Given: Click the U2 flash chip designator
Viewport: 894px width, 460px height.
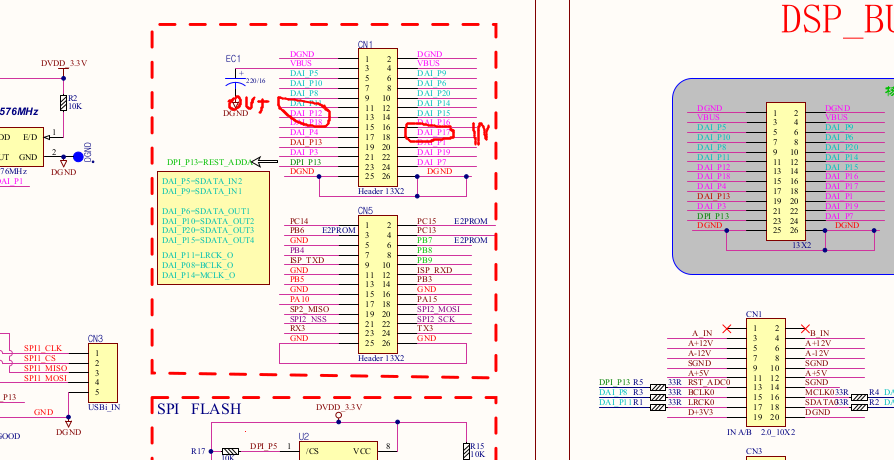Looking at the screenshot, I should (304, 437).
